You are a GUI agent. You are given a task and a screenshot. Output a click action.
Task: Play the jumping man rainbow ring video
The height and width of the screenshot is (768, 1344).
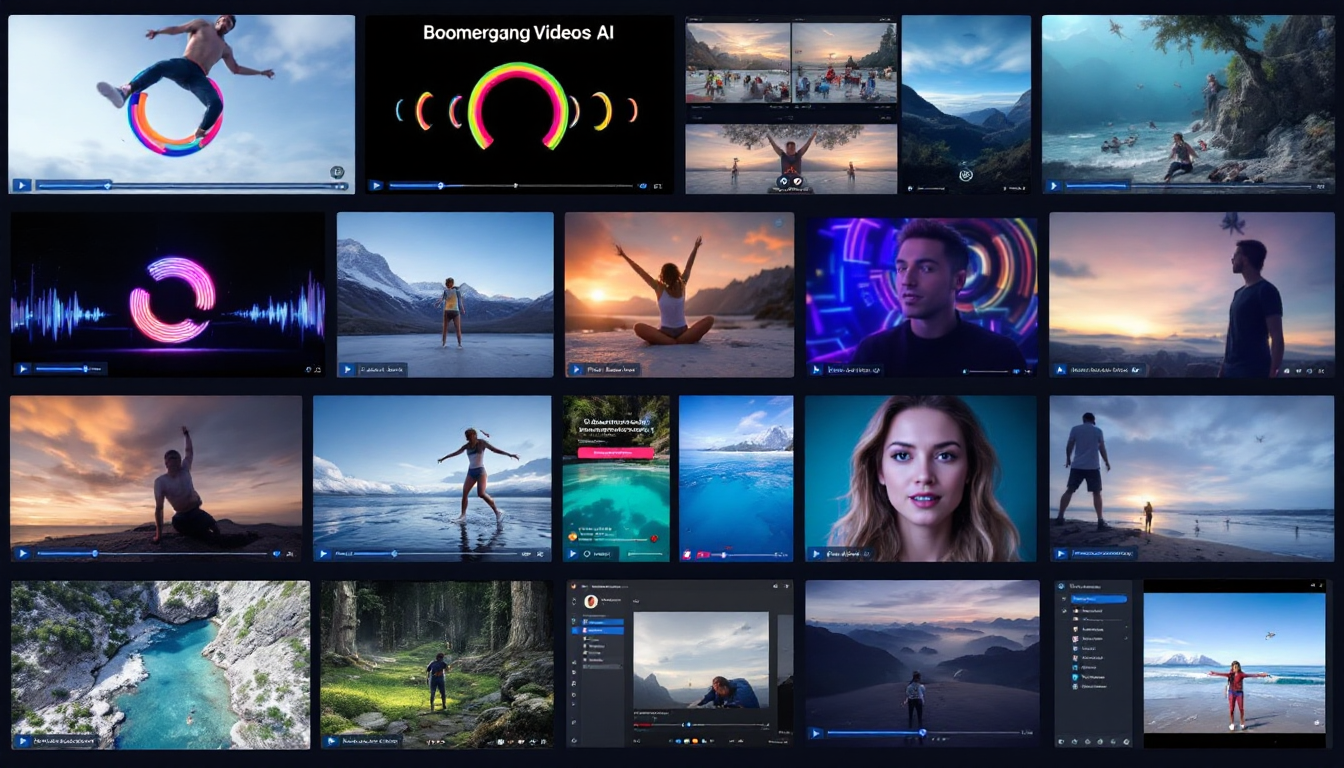pyautogui.click(x=21, y=185)
